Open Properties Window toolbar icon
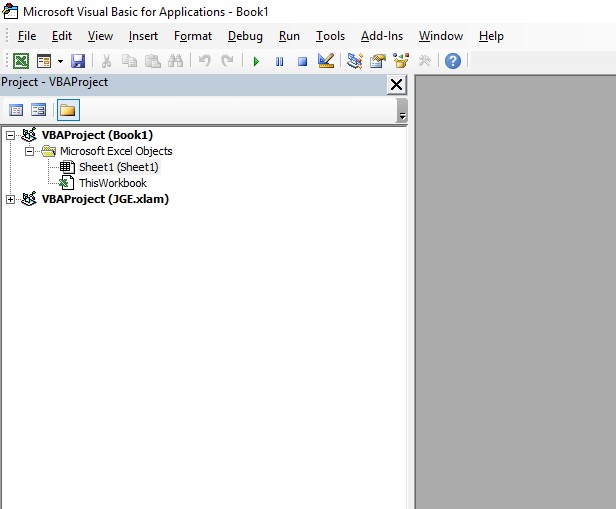Image resolution: width=616 pixels, height=509 pixels. pos(378,61)
